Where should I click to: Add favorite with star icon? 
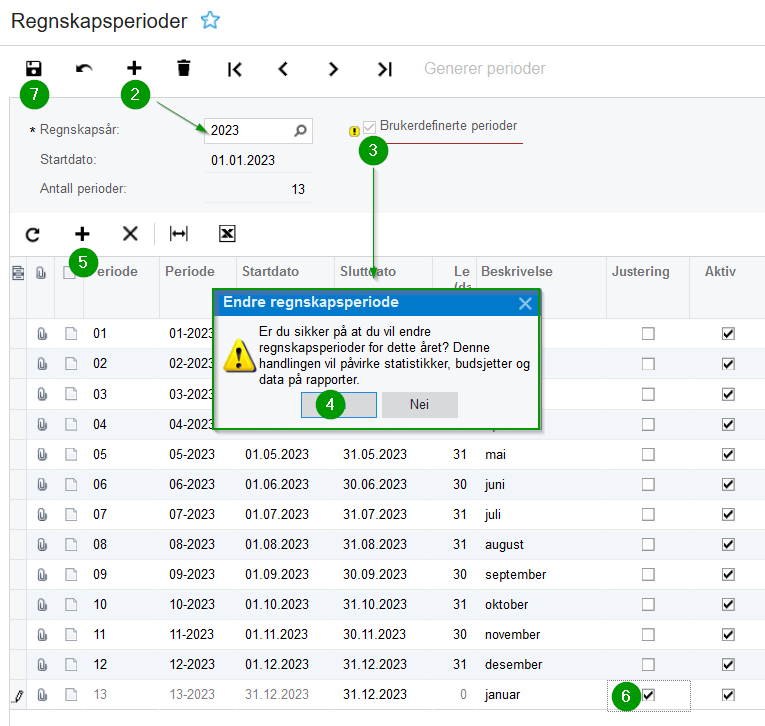point(210,20)
